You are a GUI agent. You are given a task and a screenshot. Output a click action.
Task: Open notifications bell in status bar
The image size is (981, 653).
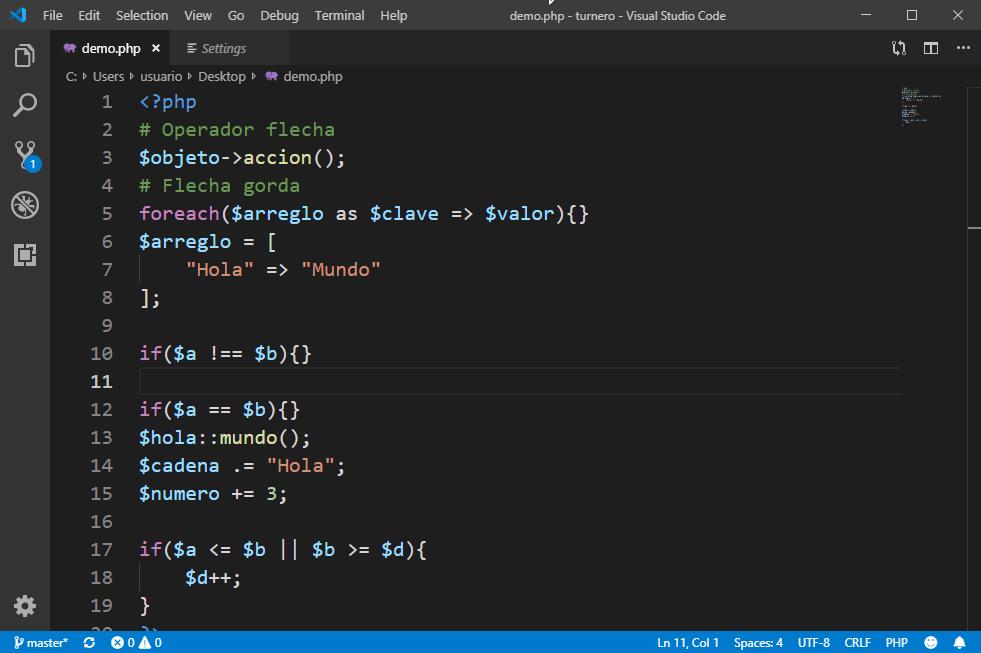point(959,642)
